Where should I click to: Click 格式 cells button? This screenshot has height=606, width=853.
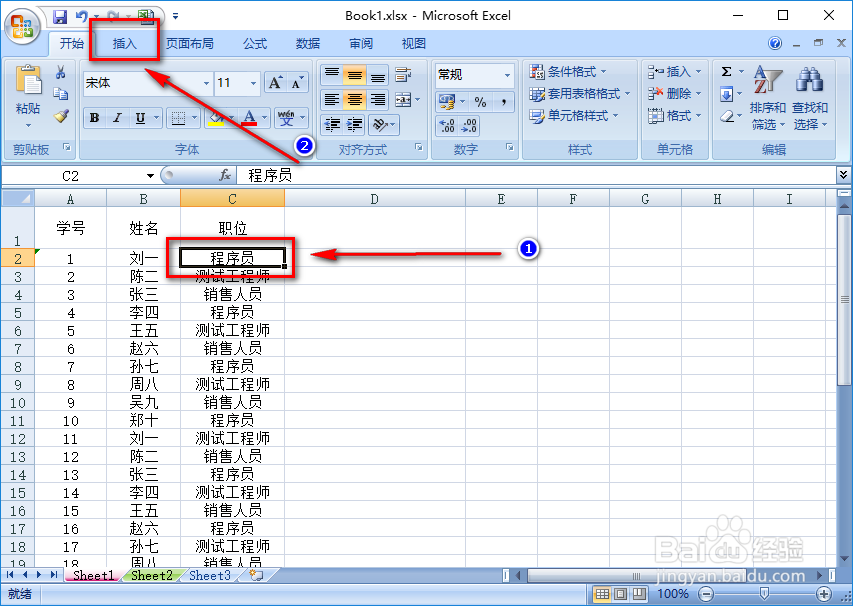(675, 115)
